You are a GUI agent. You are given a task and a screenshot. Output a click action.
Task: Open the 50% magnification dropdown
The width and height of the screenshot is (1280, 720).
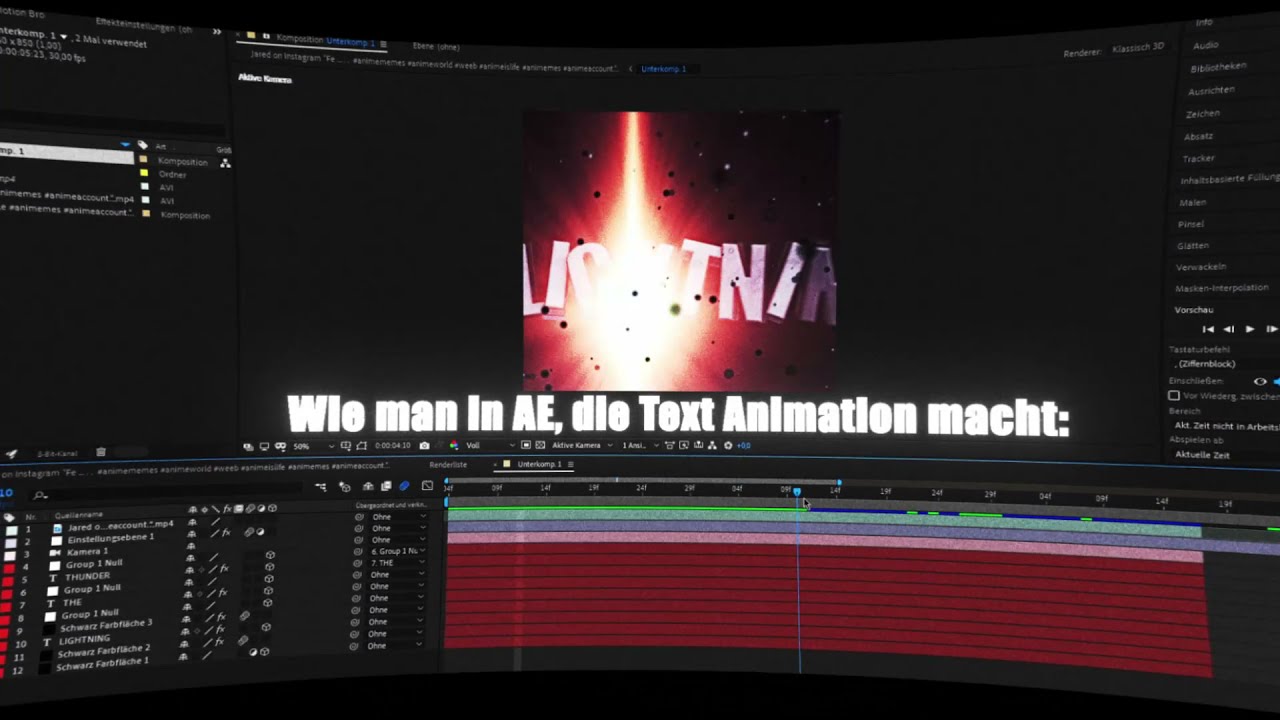pyautogui.click(x=313, y=446)
